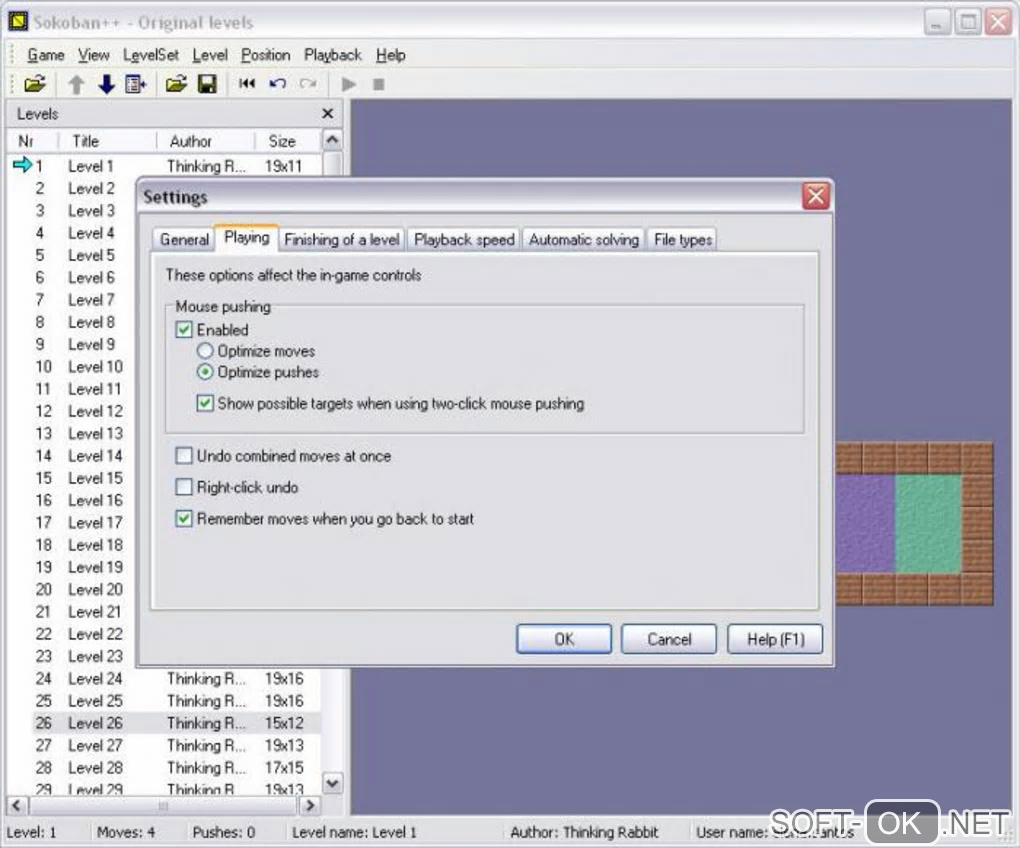Viewport: 1020px width, 848px height.
Task: Rewind to start using the skip-back icon
Action: [247, 84]
